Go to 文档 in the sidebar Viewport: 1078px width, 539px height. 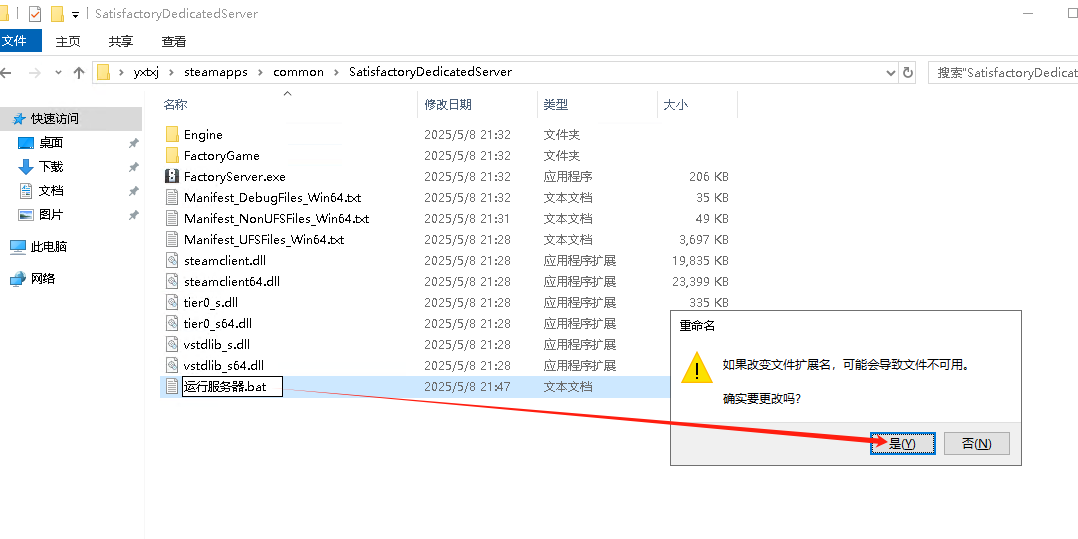click(50, 191)
